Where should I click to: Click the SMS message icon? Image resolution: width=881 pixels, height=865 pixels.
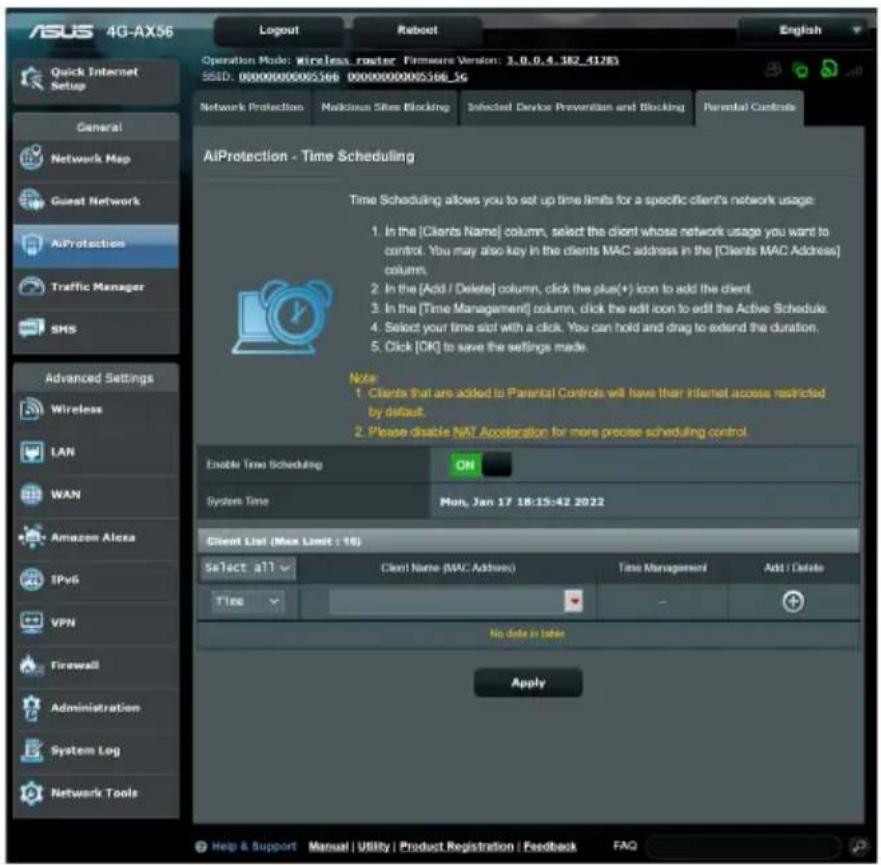(x=31, y=328)
